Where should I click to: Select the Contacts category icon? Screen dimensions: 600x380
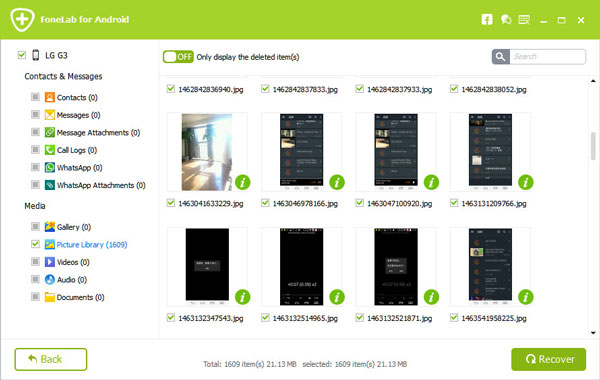(50, 97)
